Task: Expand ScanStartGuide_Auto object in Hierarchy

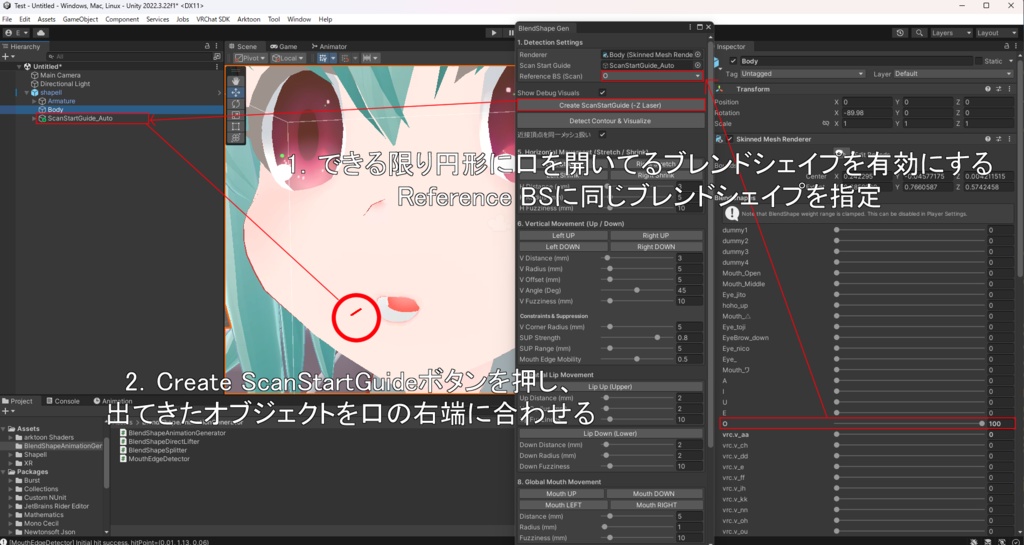Action: pyautogui.click(x=35, y=119)
